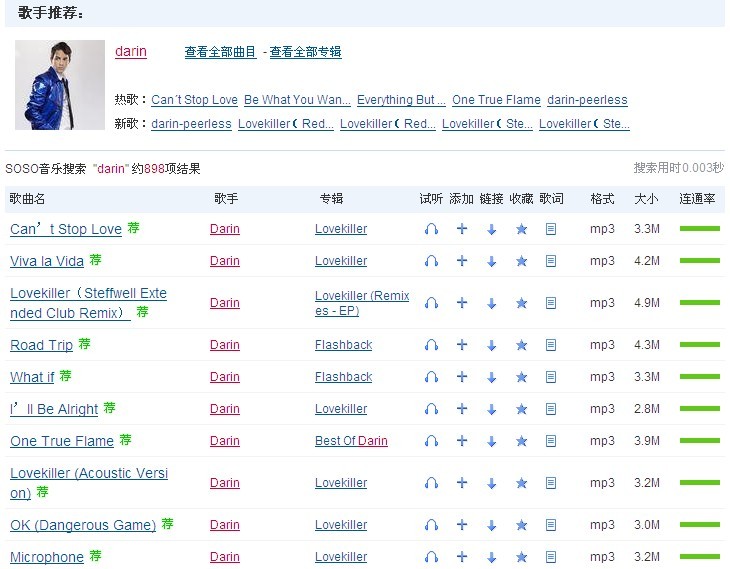Click Lovekiller album in Viva la Vida row
Image resolution: width=730 pixels, height=569 pixels.
pos(341,261)
